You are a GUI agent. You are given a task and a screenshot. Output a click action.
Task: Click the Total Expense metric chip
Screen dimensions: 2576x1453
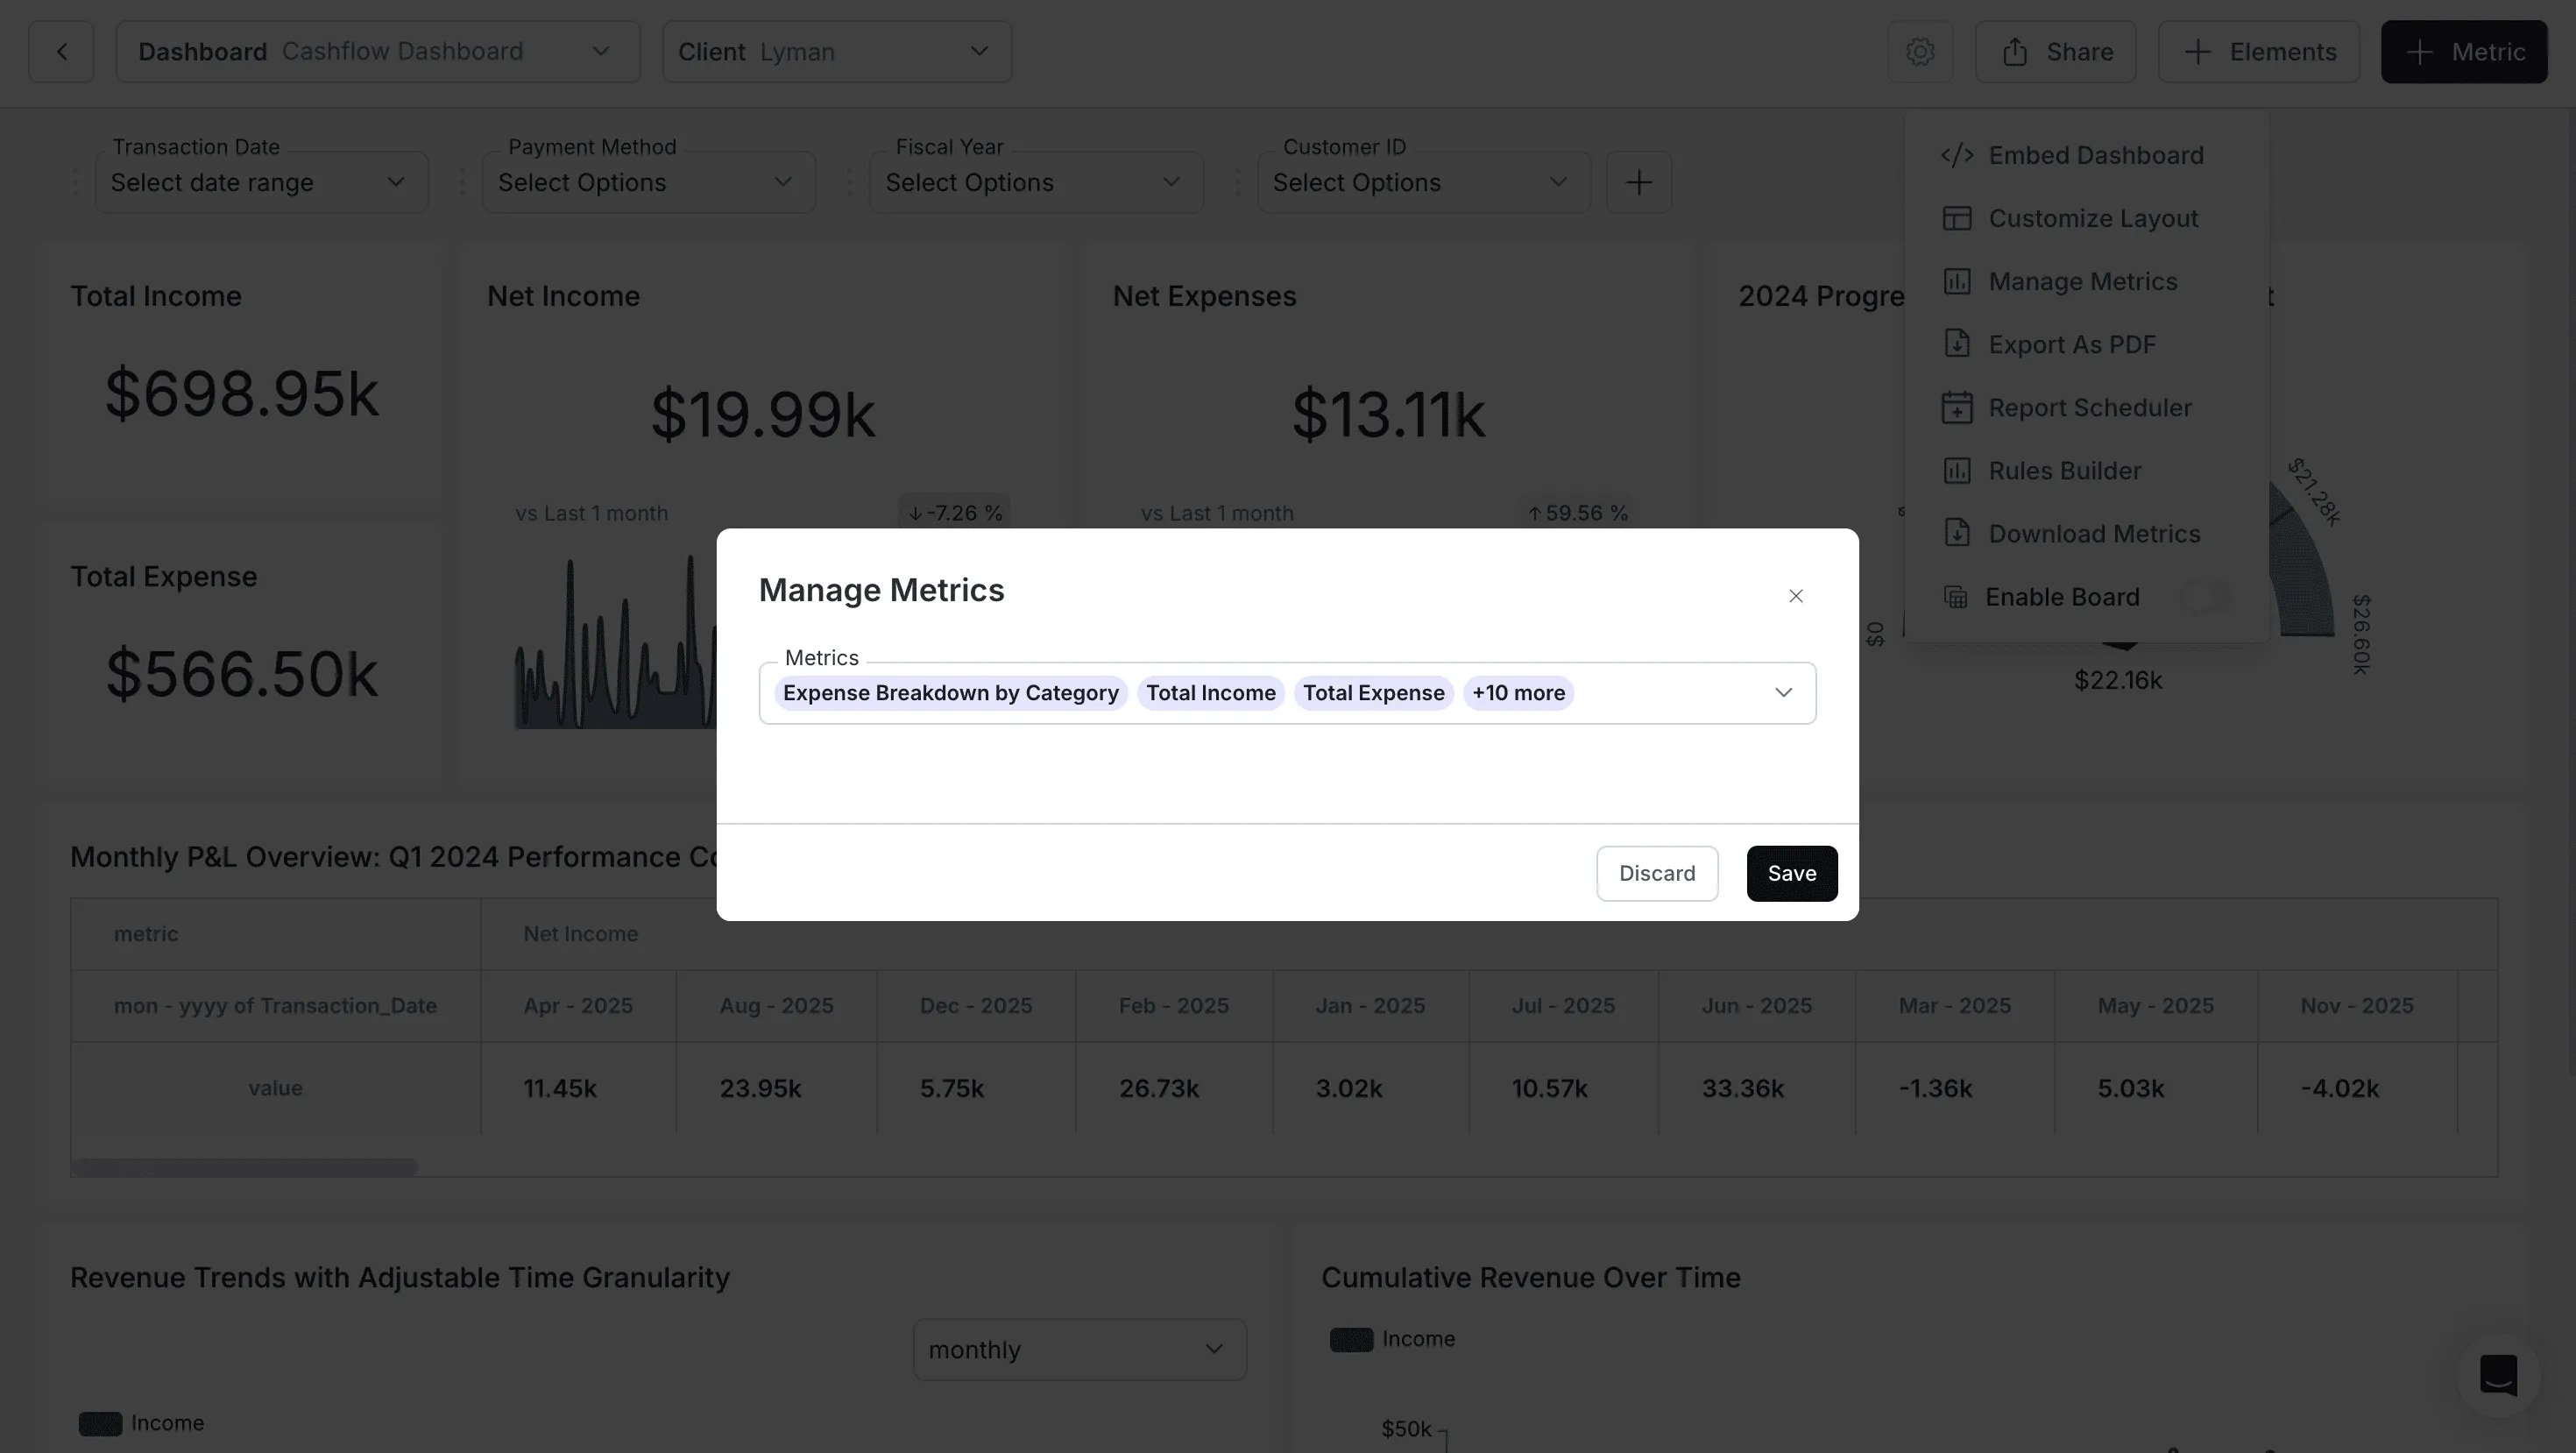click(x=1373, y=693)
